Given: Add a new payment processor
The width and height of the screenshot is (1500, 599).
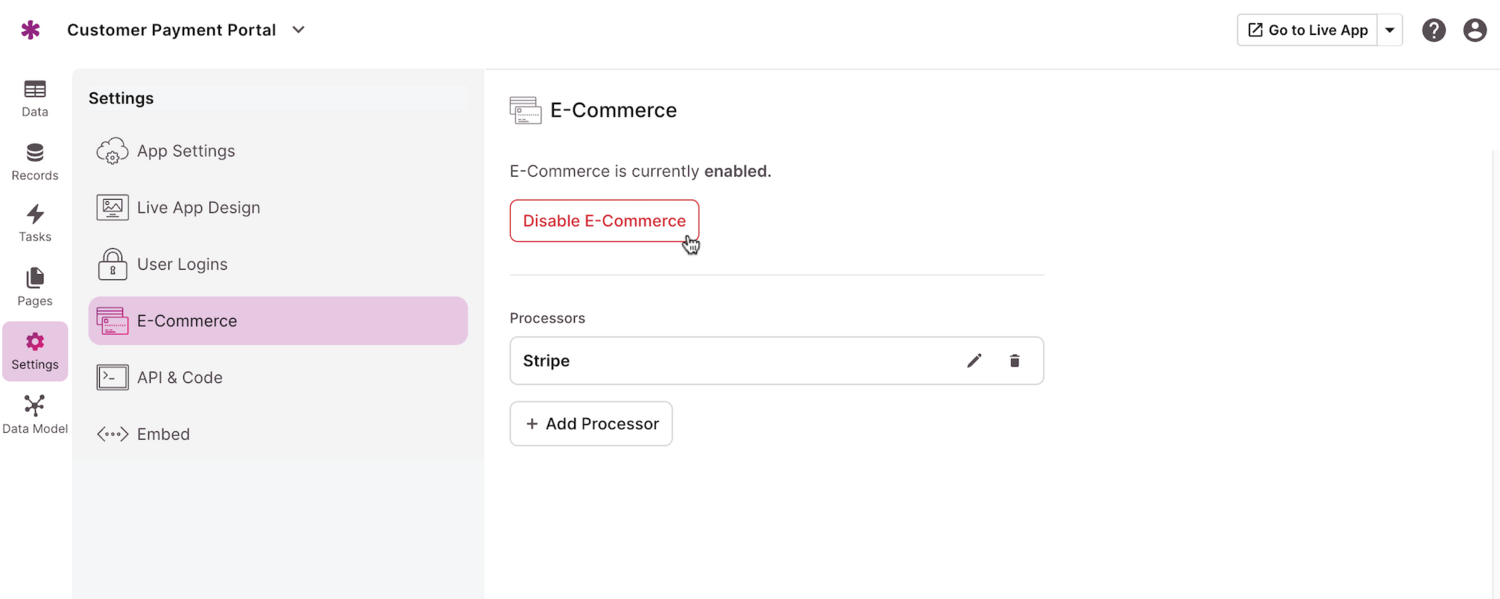Looking at the screenshot, I should pyautogui.click(x=590, y=423).
